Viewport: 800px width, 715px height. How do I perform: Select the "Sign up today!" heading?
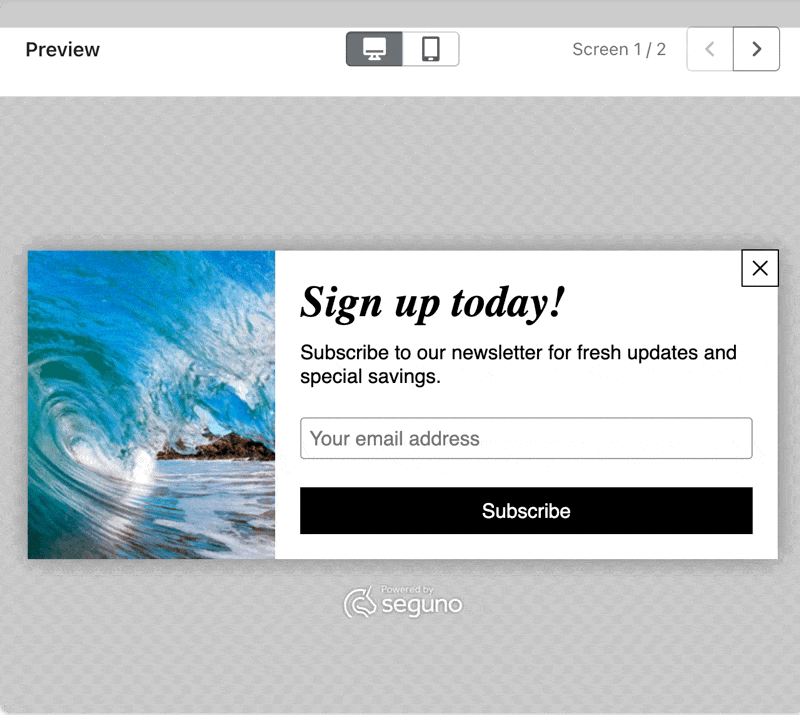(x=432, y=303)
